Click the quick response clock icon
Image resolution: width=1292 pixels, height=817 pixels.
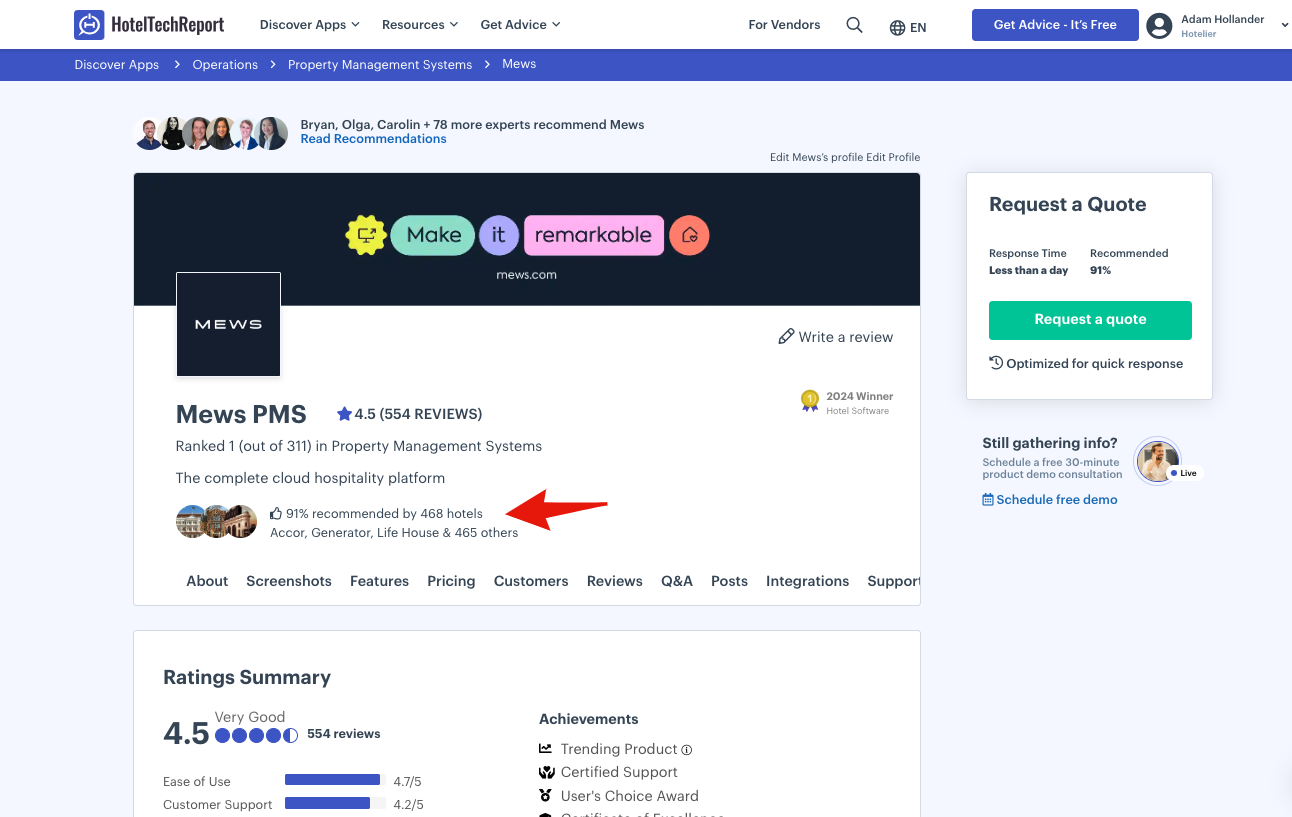tap(996, 363)
